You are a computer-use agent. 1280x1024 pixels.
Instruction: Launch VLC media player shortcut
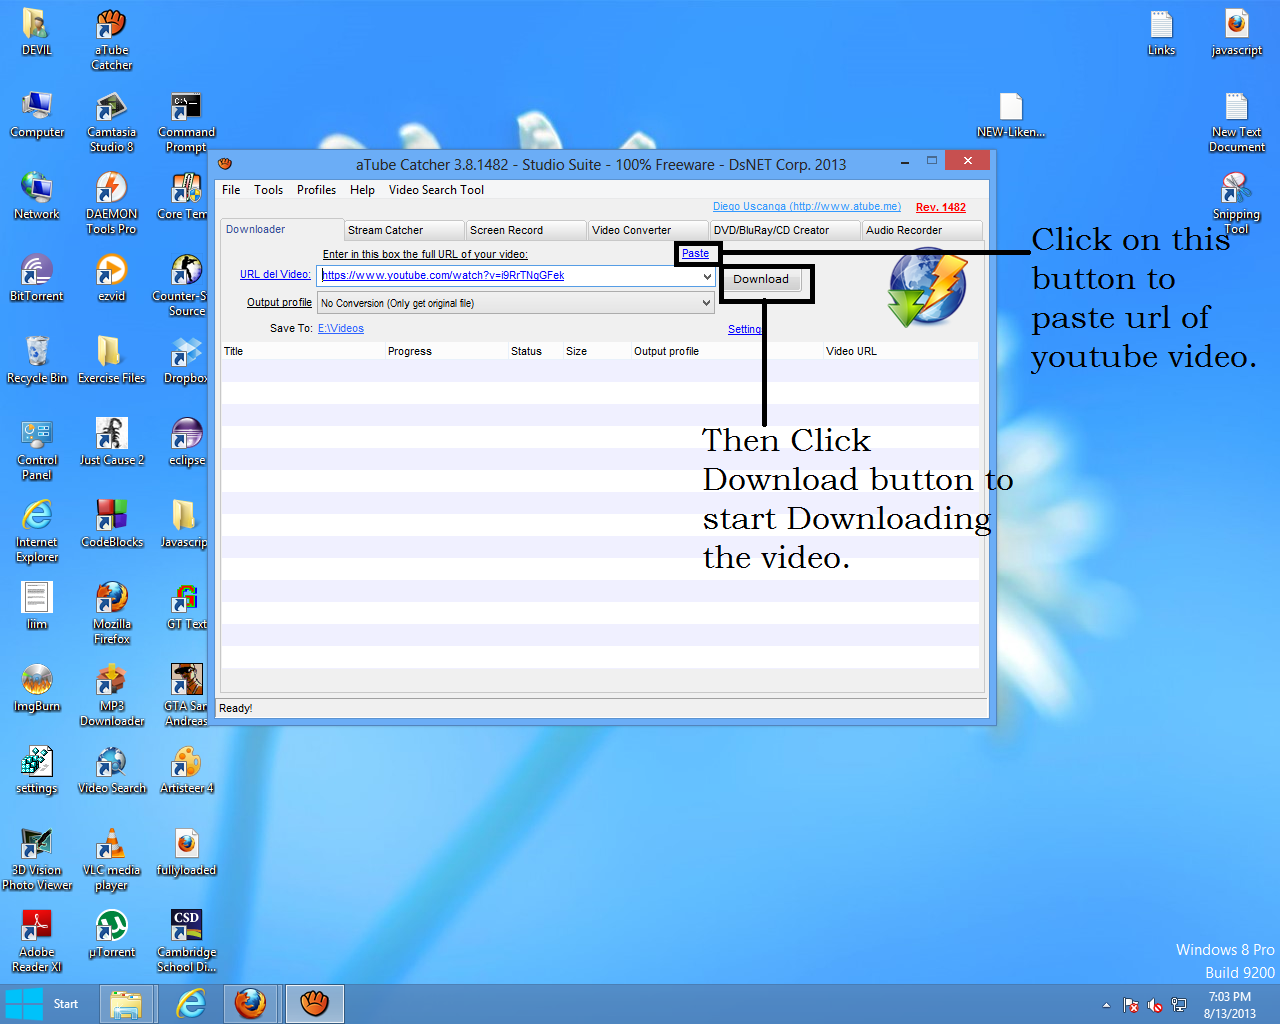111,860
